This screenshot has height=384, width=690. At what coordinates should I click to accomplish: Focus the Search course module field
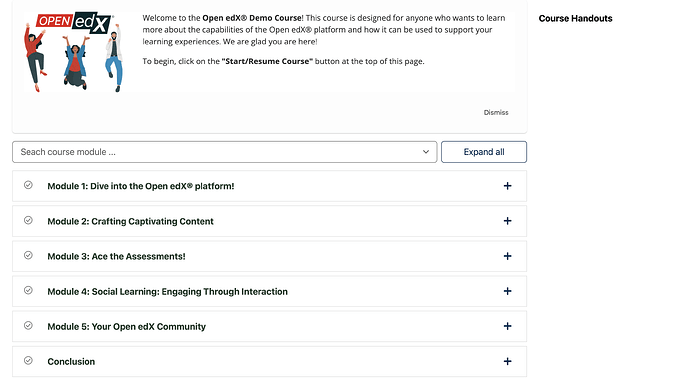point(224,152)
